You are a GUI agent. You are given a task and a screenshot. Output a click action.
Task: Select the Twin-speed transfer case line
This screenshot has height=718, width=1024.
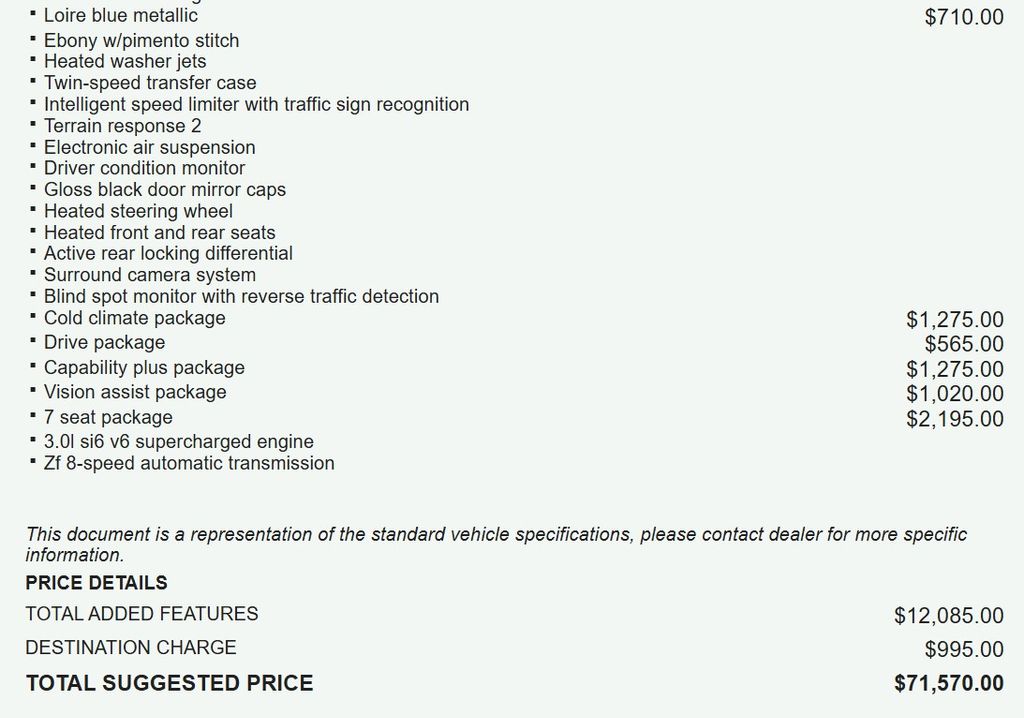coord(150,83)
